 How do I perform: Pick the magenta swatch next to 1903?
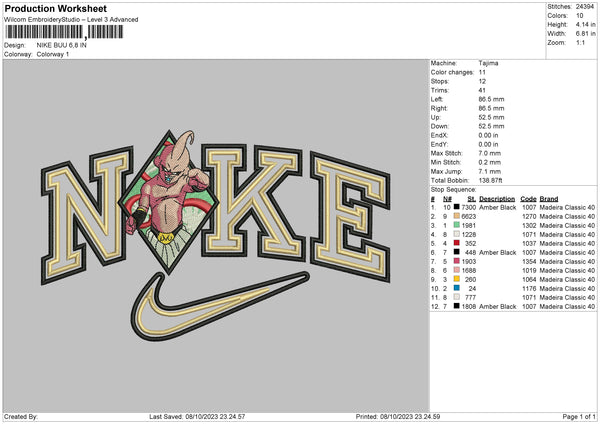click(x=457, y=261)
